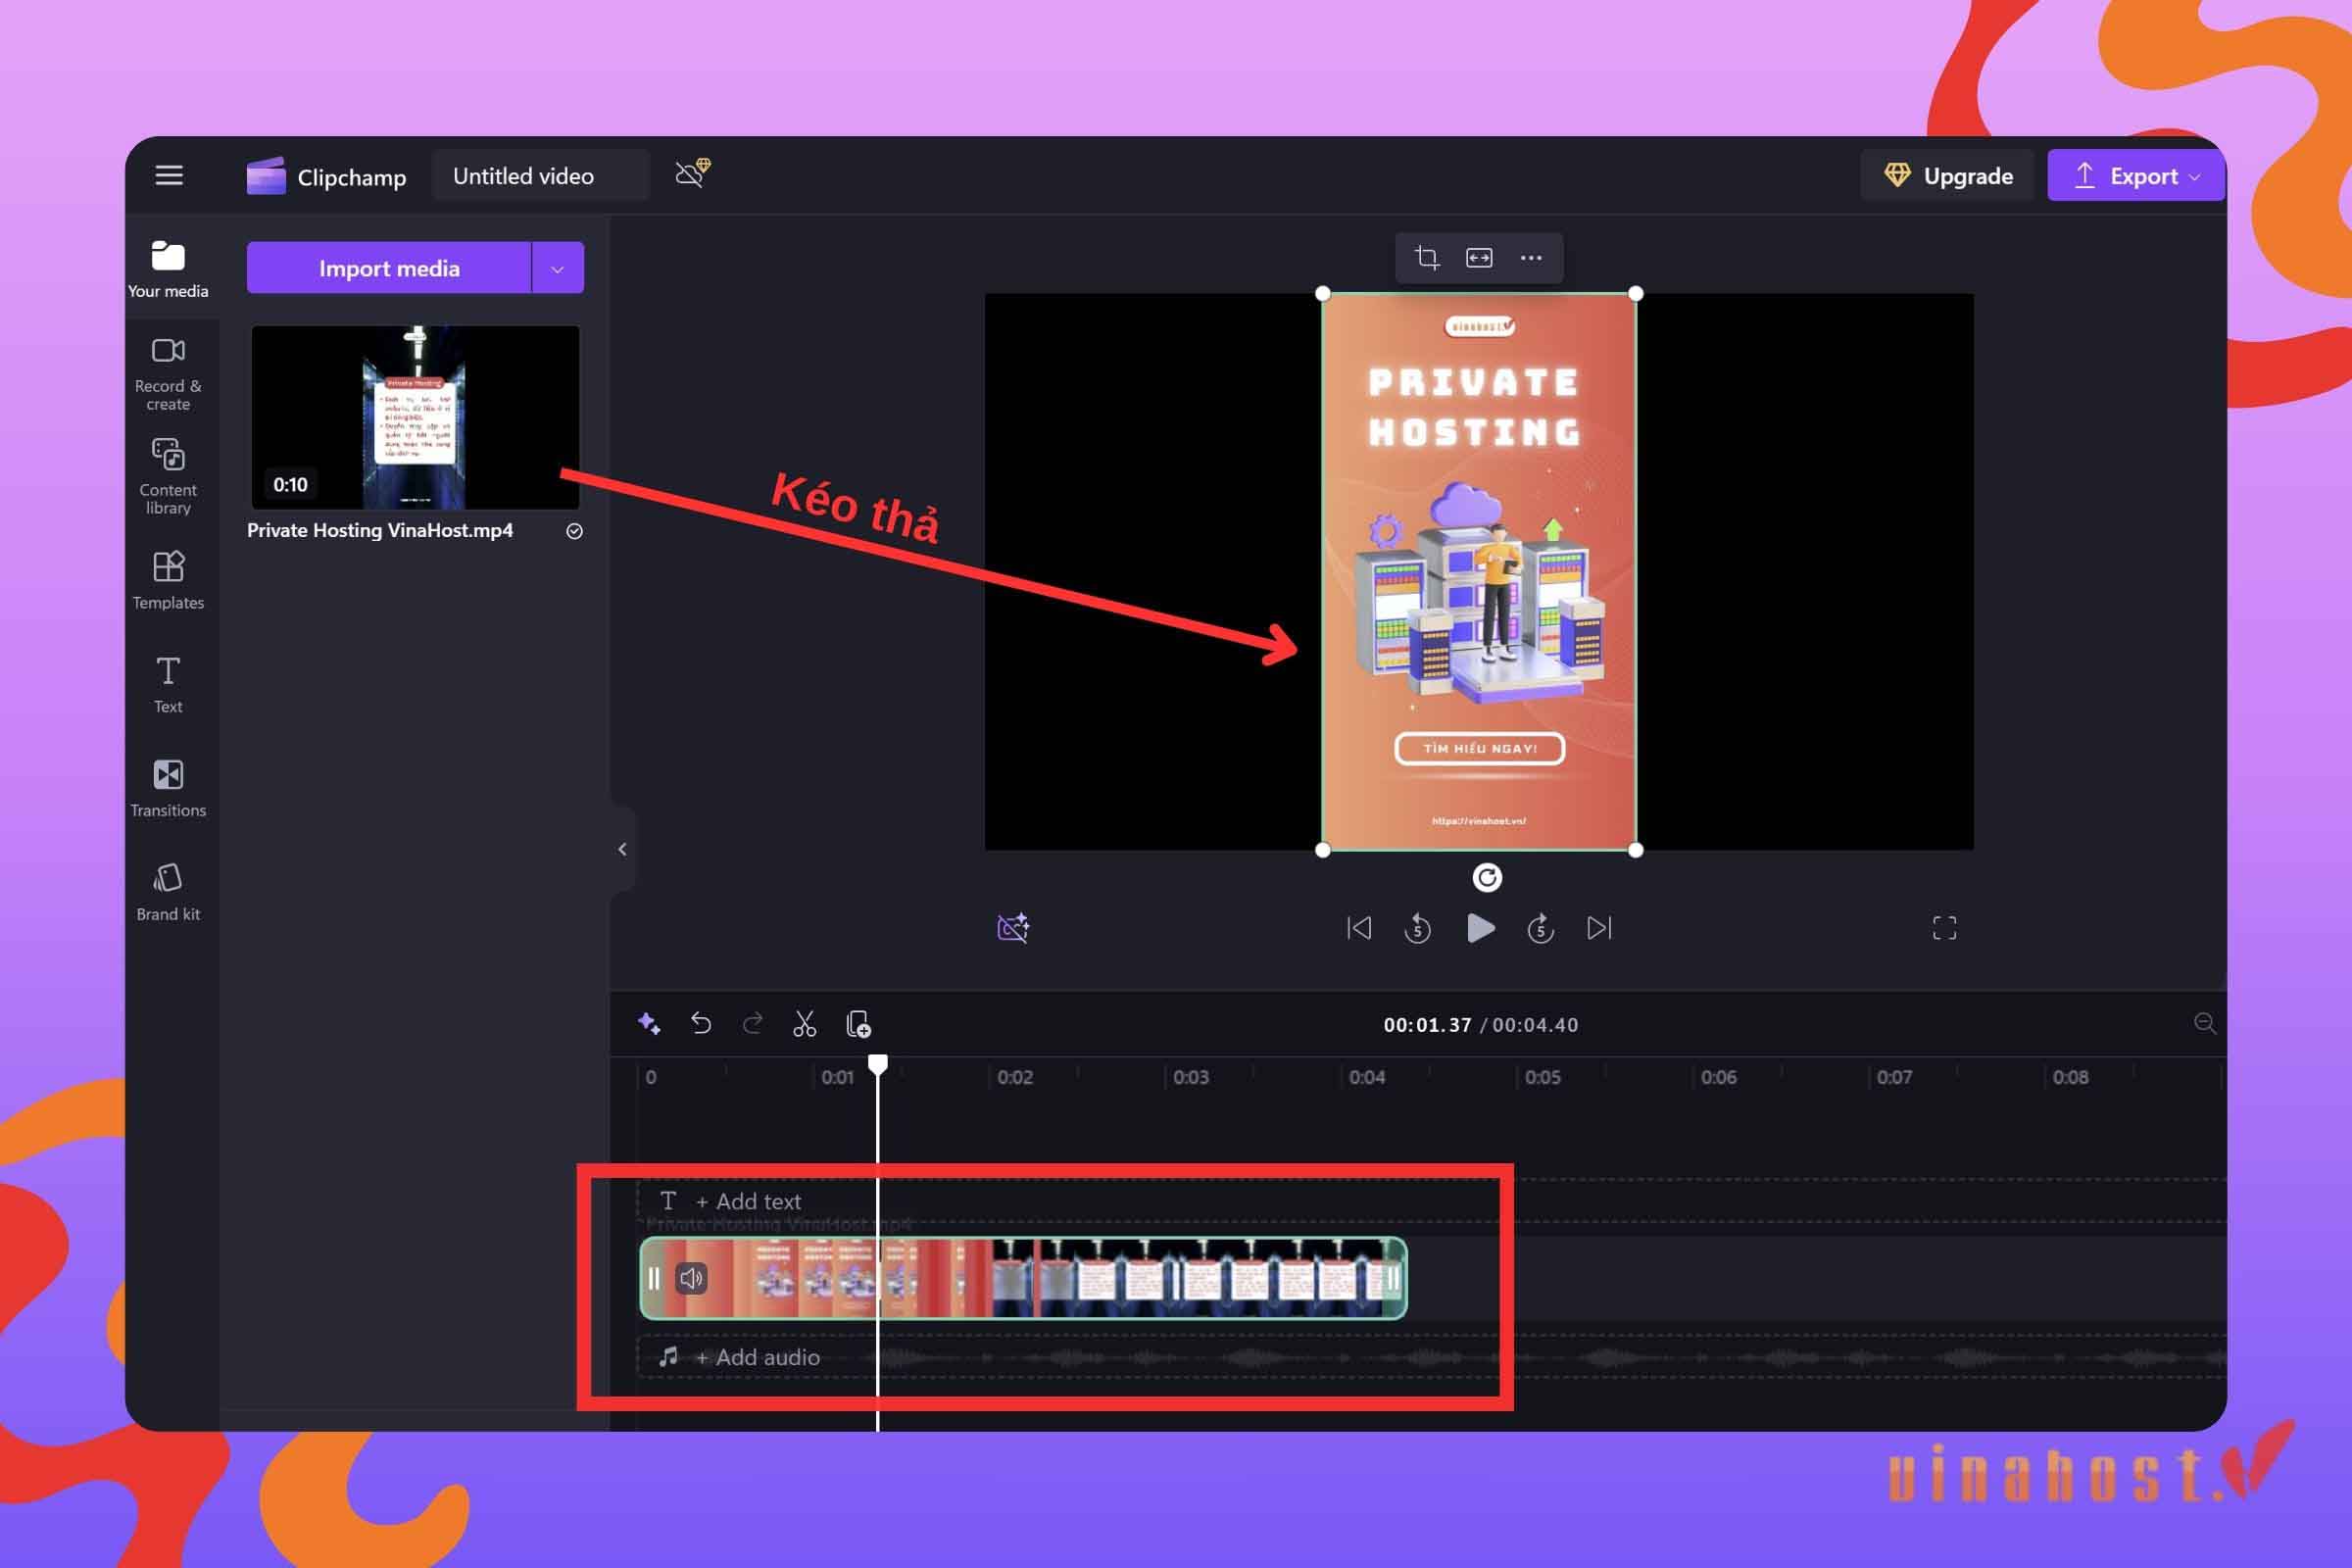Open the Text tab
The image size is (2352, 1568).
pyautogui.click(x=168, y=685)
